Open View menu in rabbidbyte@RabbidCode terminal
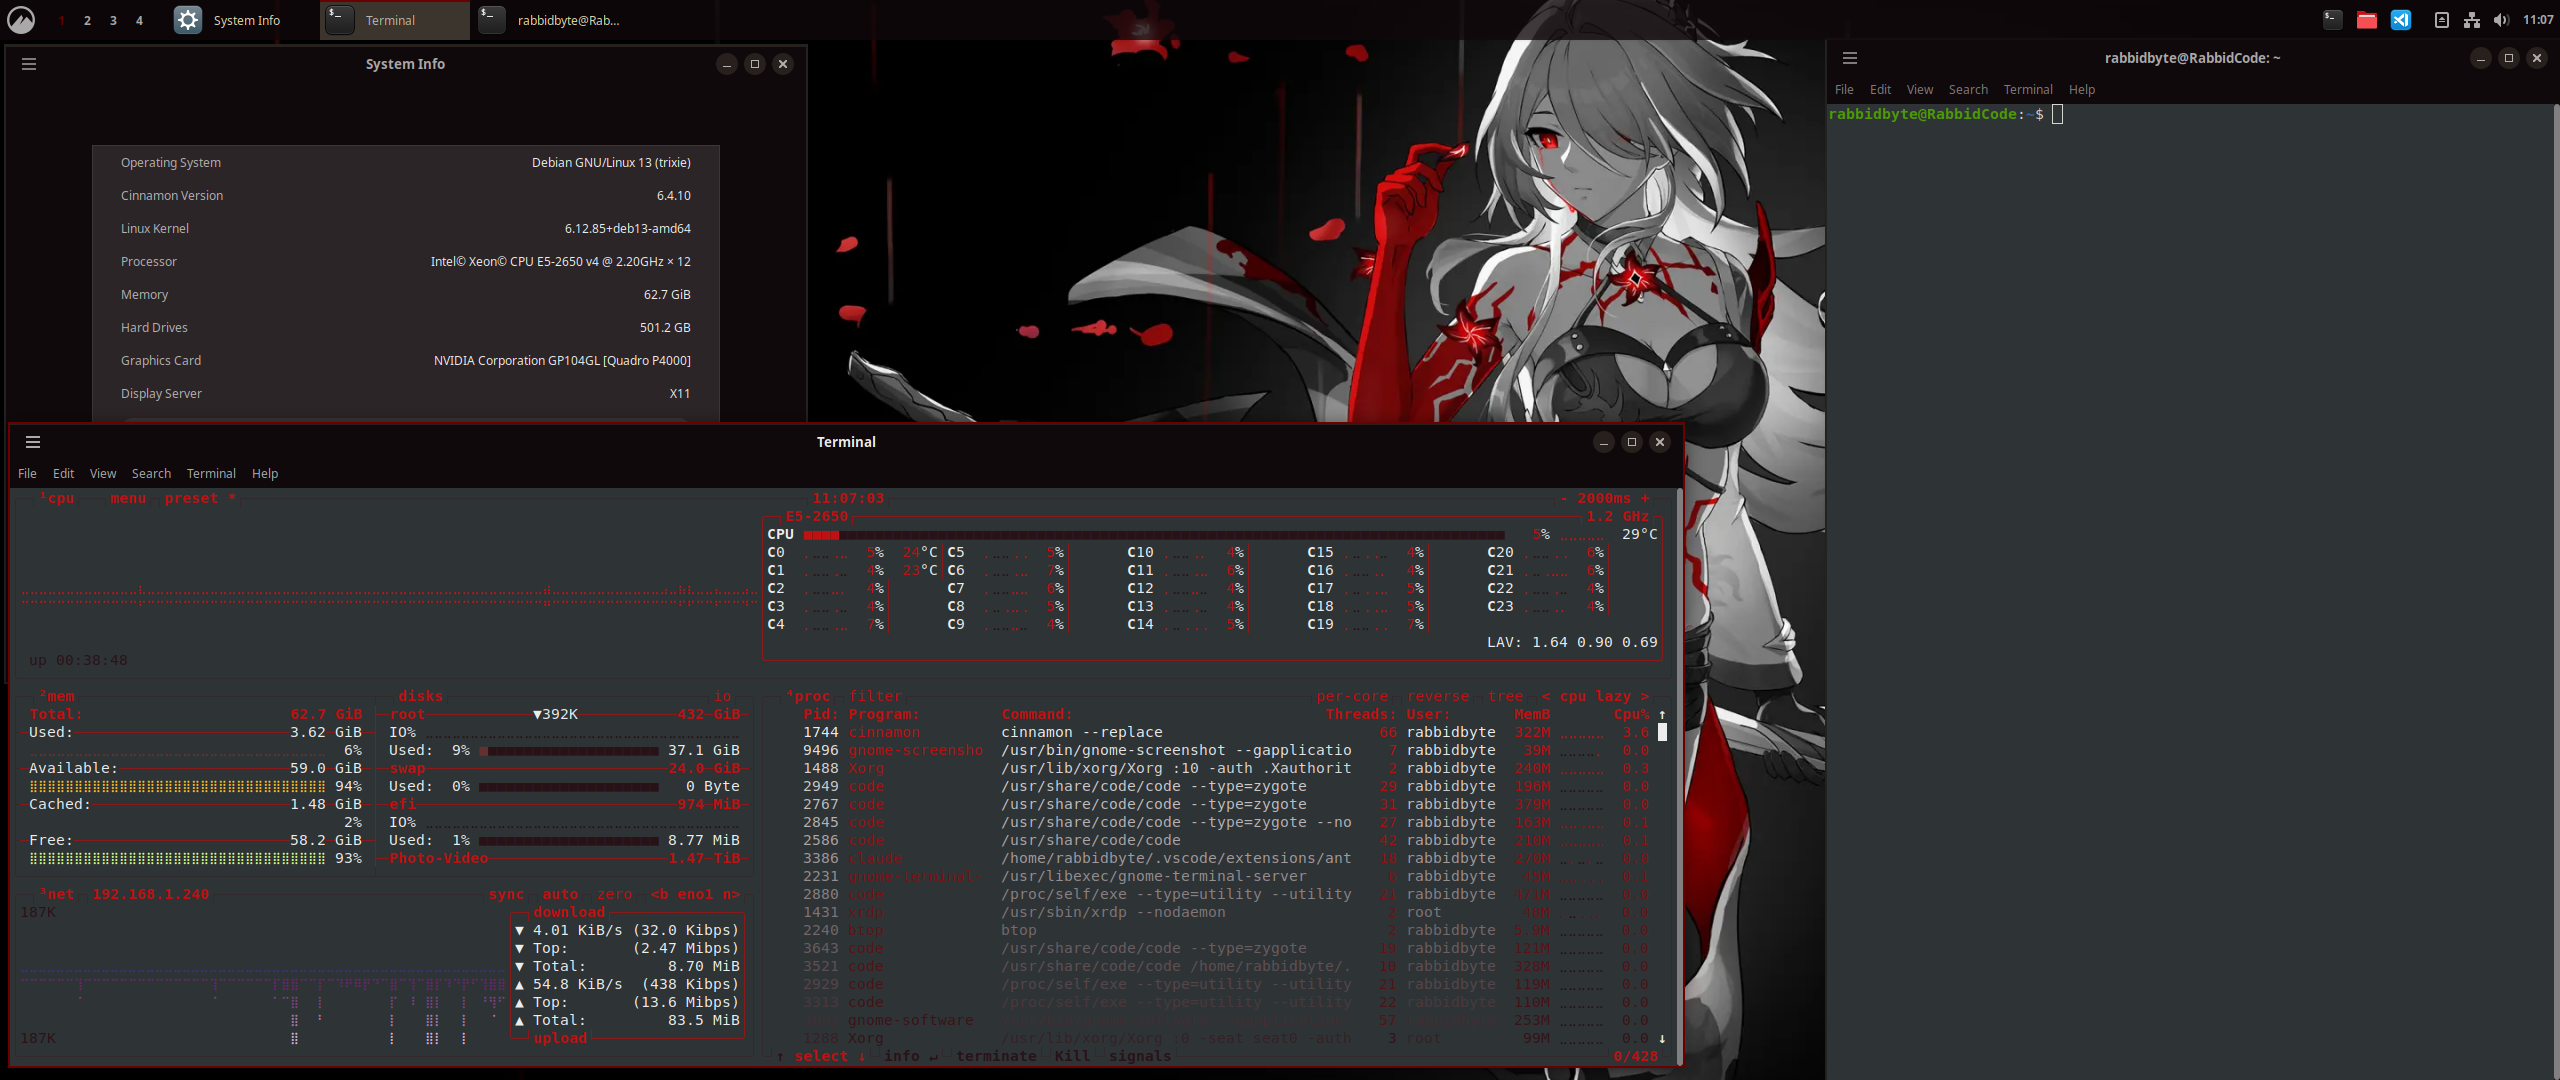This screenshot has width=2560, height=1080. click(1920, 90)
